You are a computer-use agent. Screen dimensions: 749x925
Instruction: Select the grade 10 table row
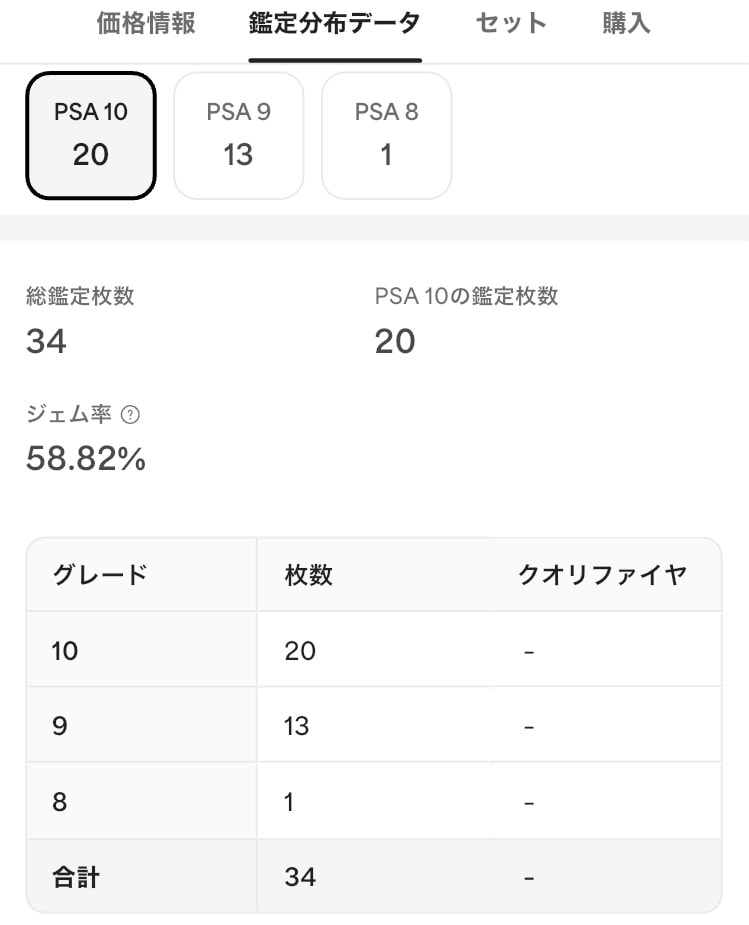tap(374, 650)
